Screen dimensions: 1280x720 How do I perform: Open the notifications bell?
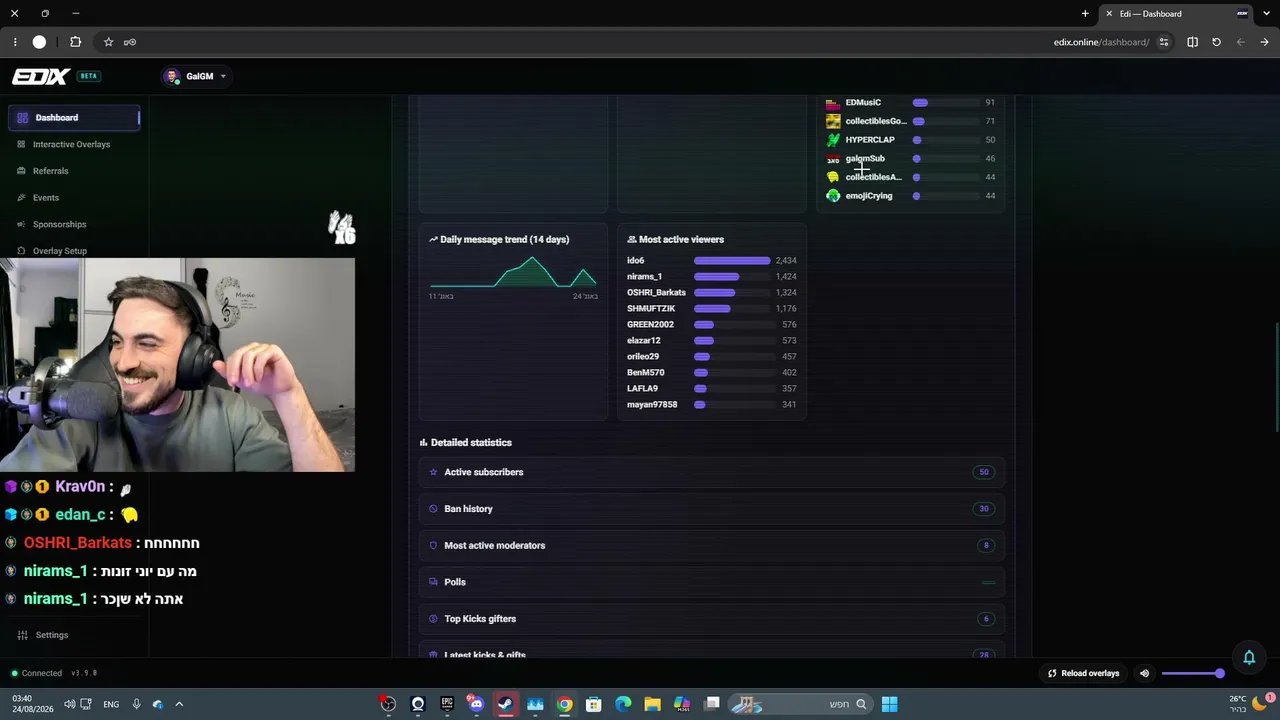[x=1249, y=657]
